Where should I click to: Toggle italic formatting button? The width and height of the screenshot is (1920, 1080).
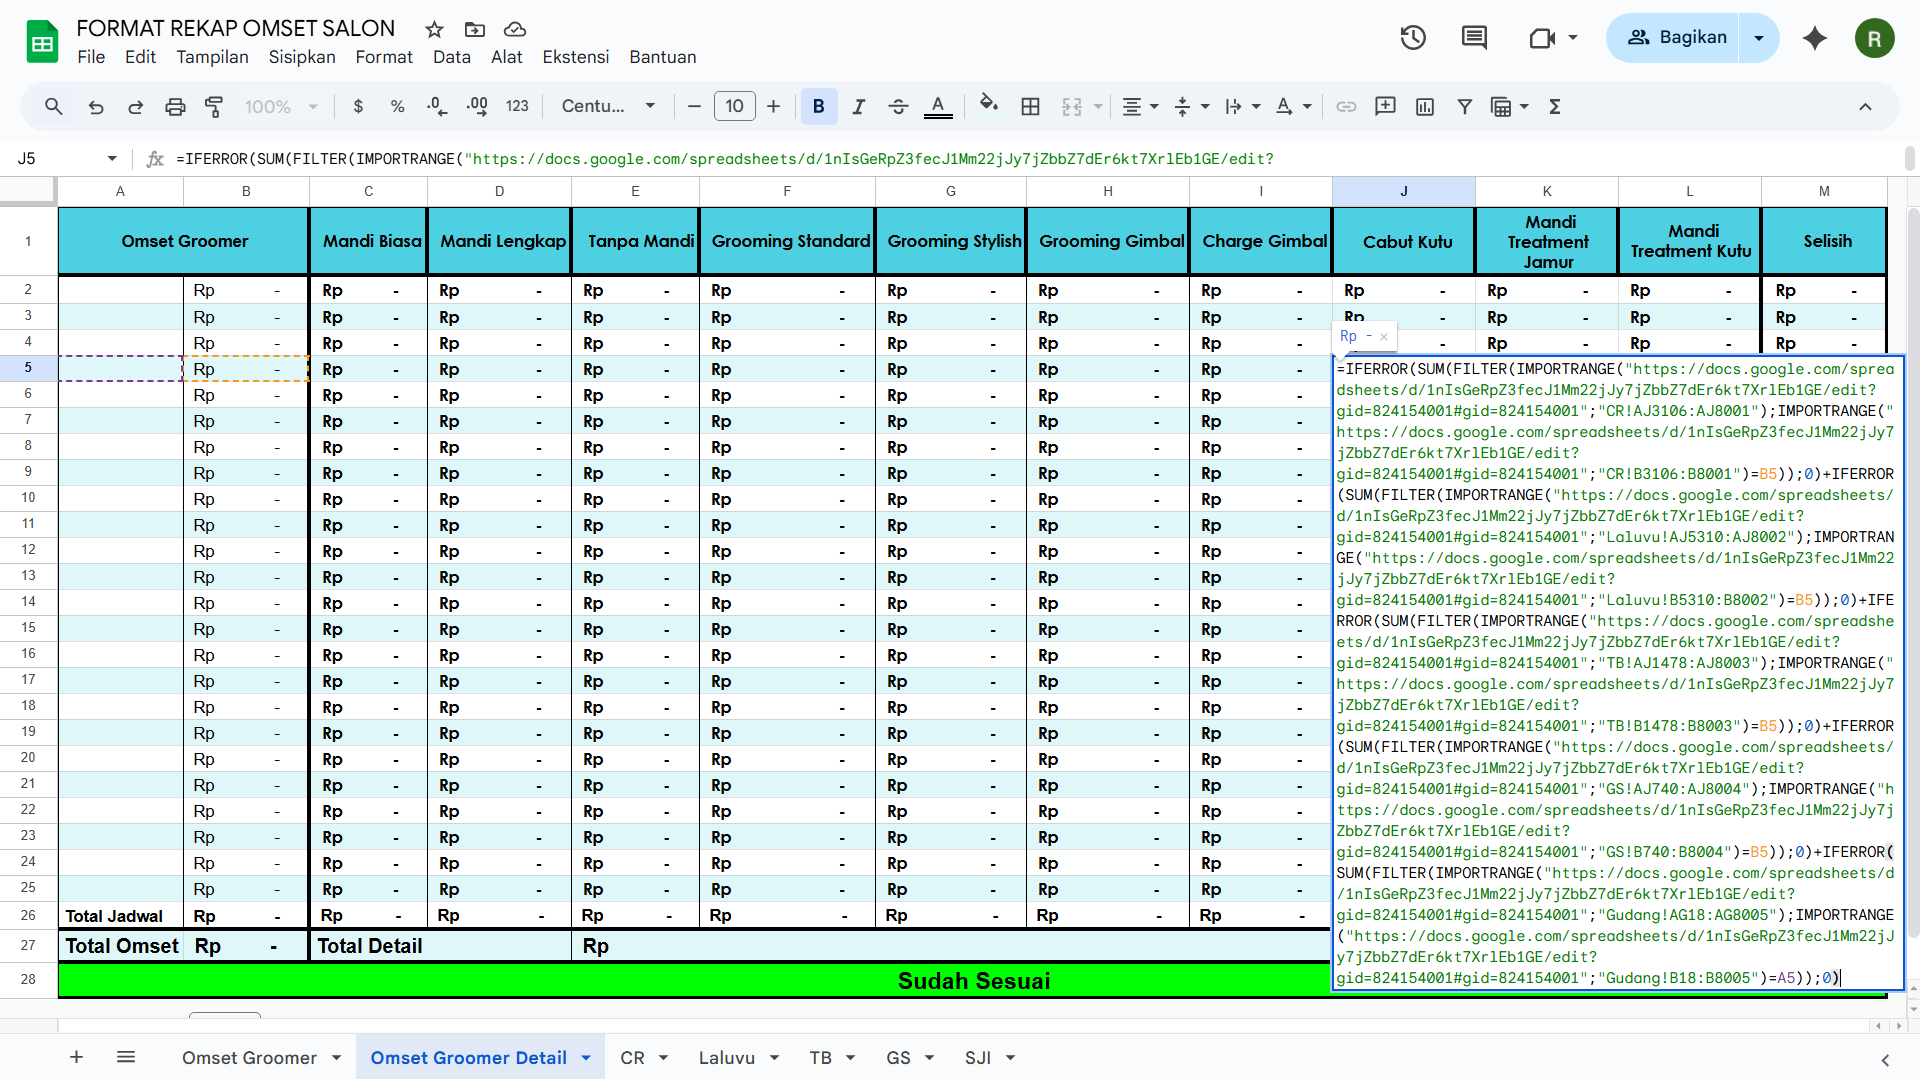858,106
